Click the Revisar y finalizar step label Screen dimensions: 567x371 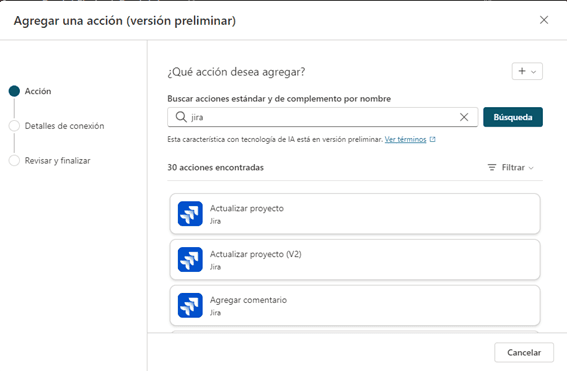[x=57, y=161]
